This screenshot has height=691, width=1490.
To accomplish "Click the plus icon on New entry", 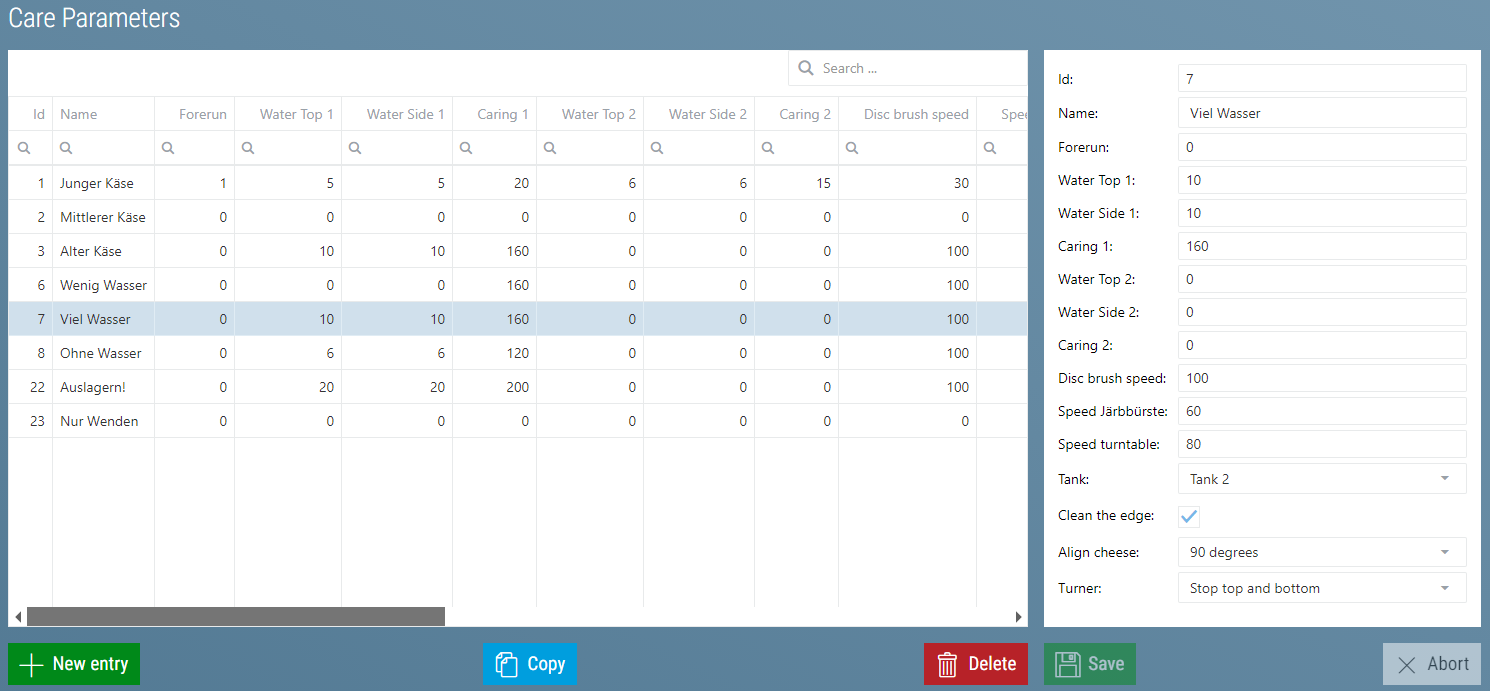I will tap(32, 665).
